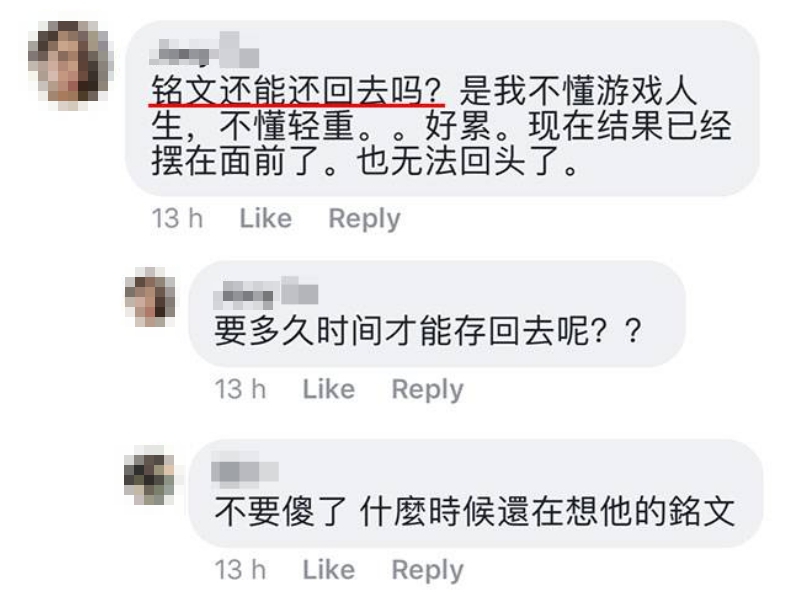This screenshot has height=606, width=810.
Task: Open the avatar beside the 不要傻了 reply
Action: pos(150,475)
